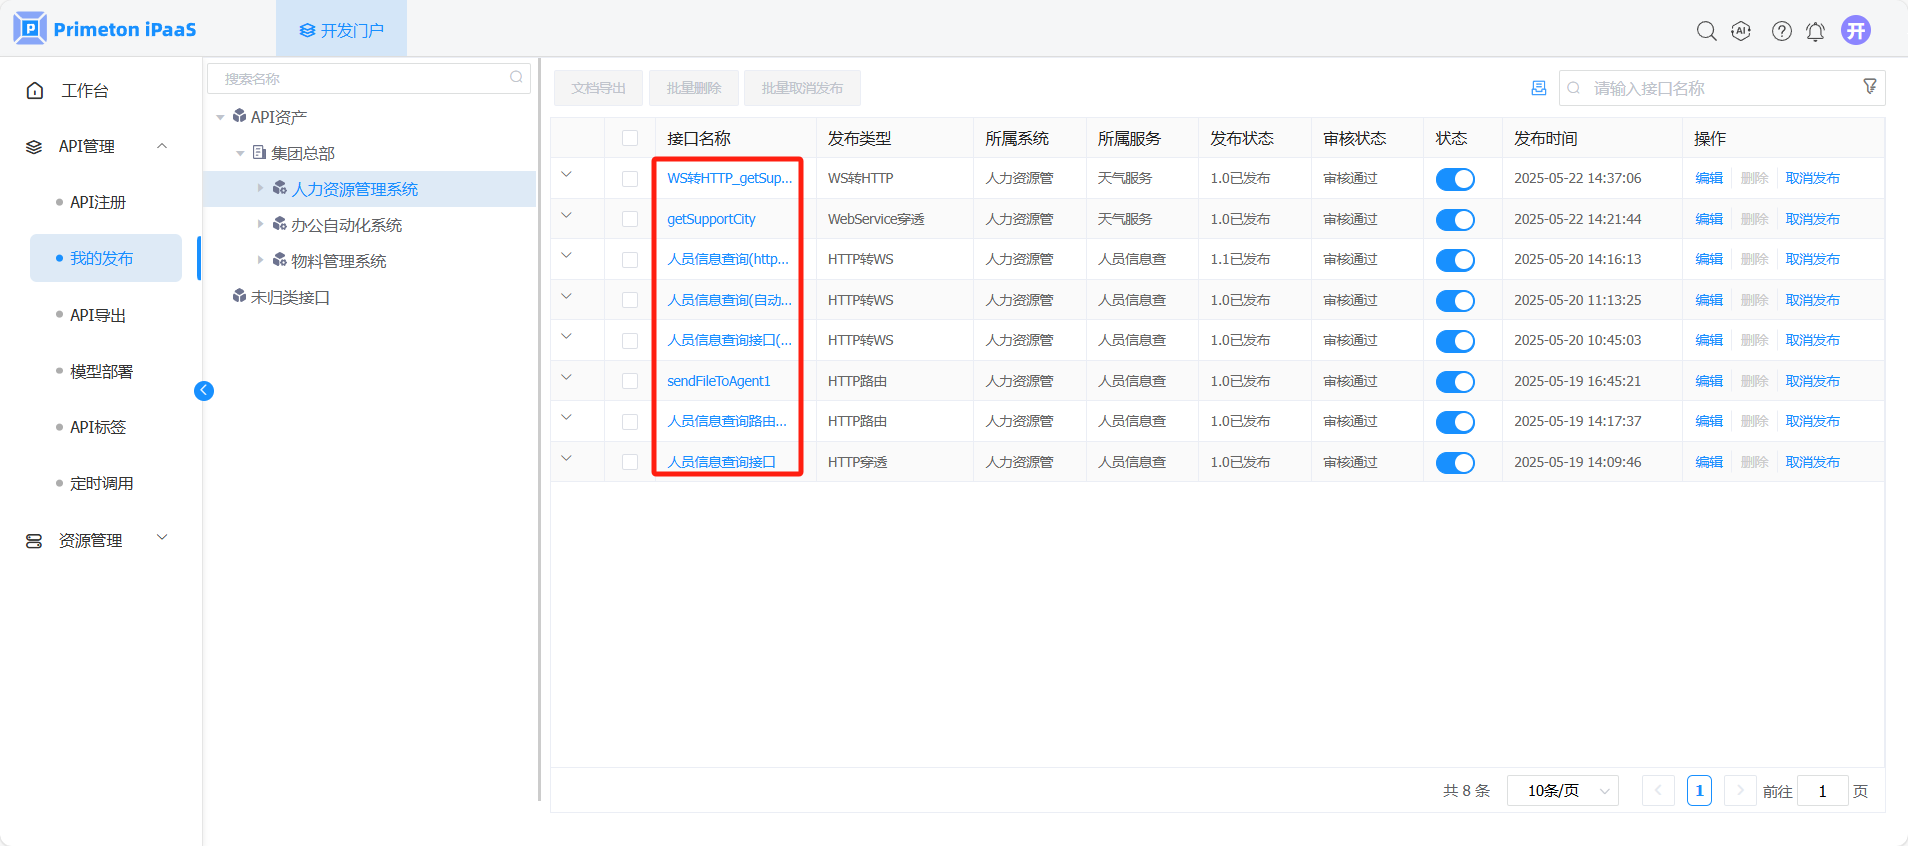Select all rows with header checkbox
This screenshot has width=1908, height=846.
(x=630, y=138)
